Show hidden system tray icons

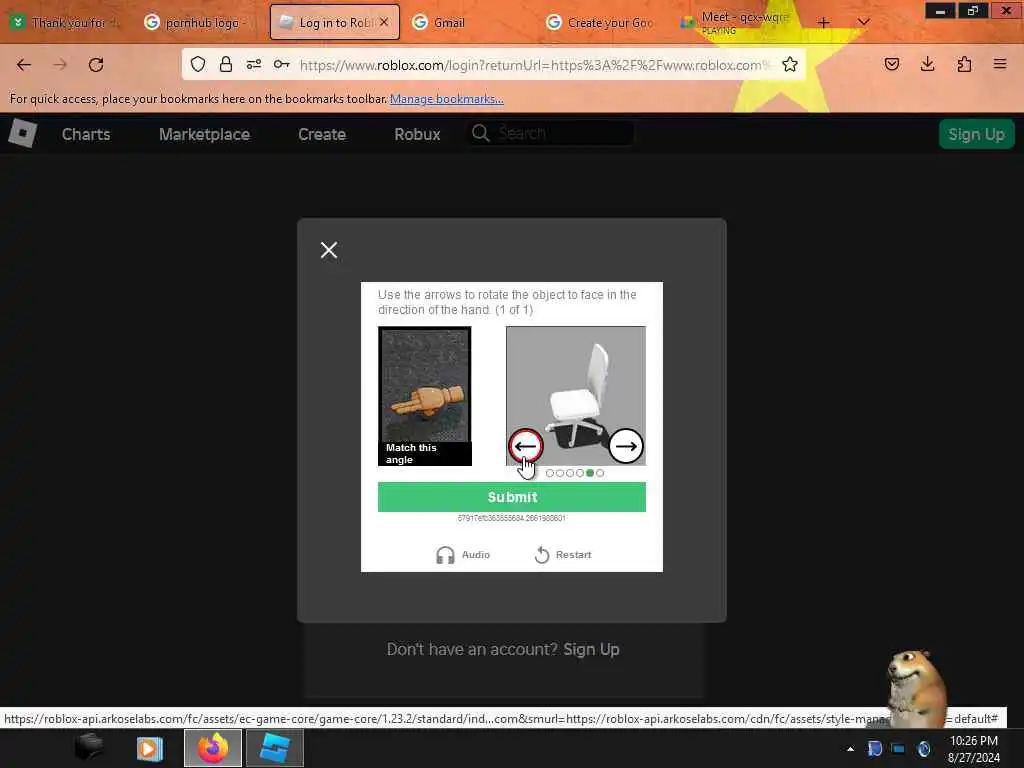(850, 749)
